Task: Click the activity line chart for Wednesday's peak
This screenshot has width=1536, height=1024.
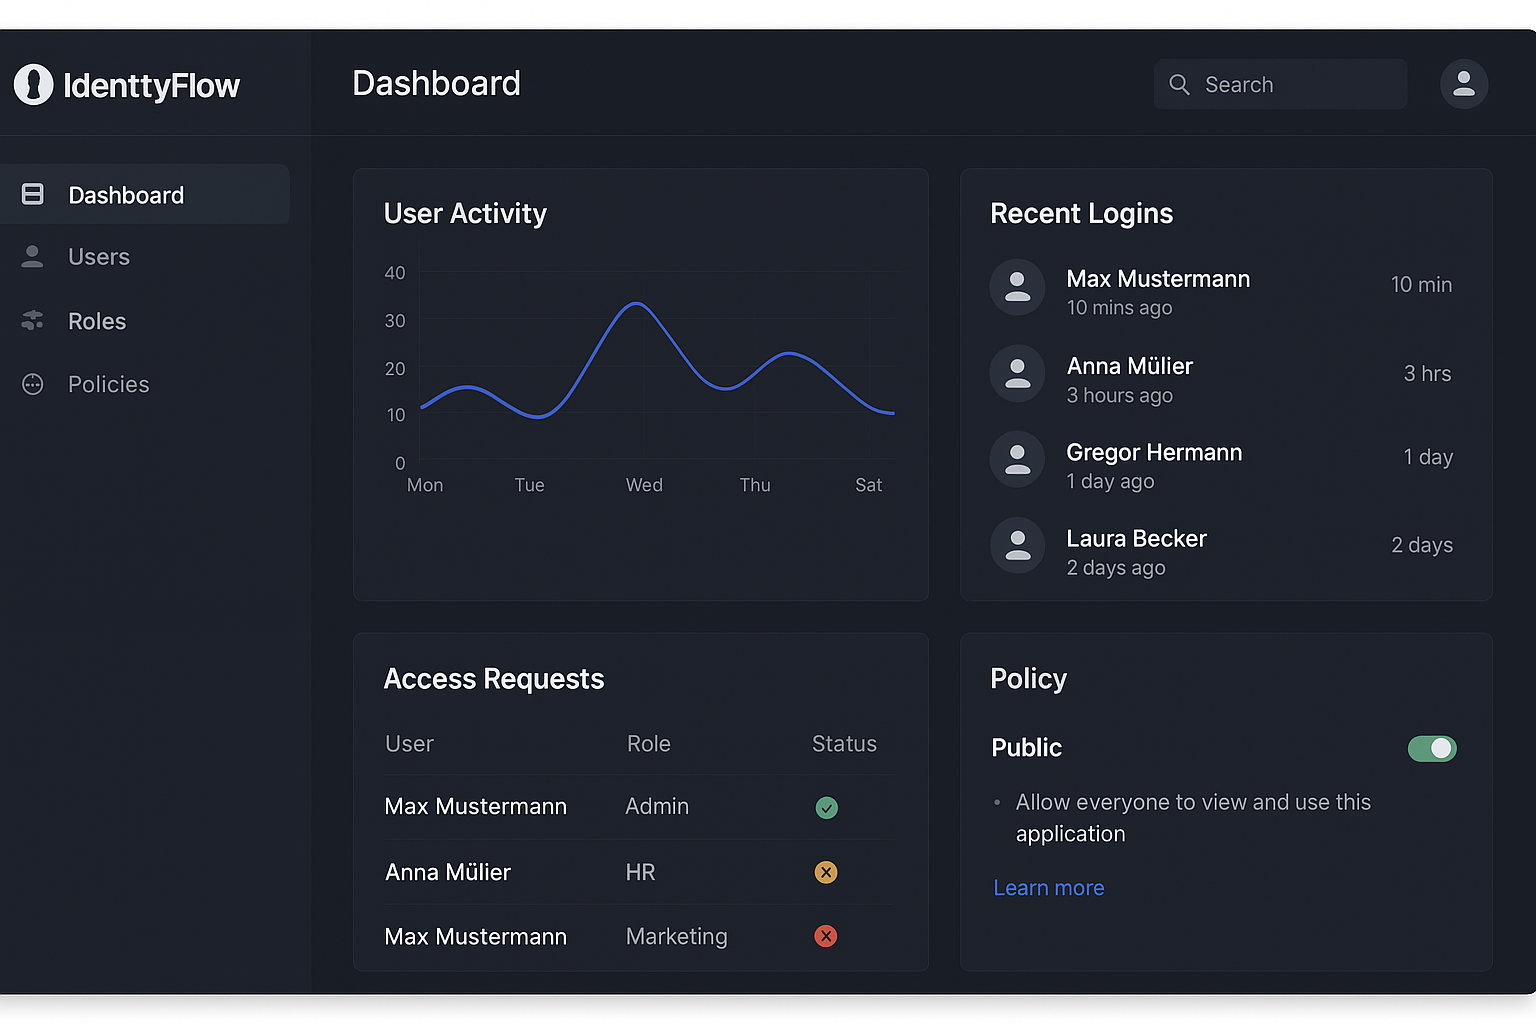Action: tap(636, 305)
